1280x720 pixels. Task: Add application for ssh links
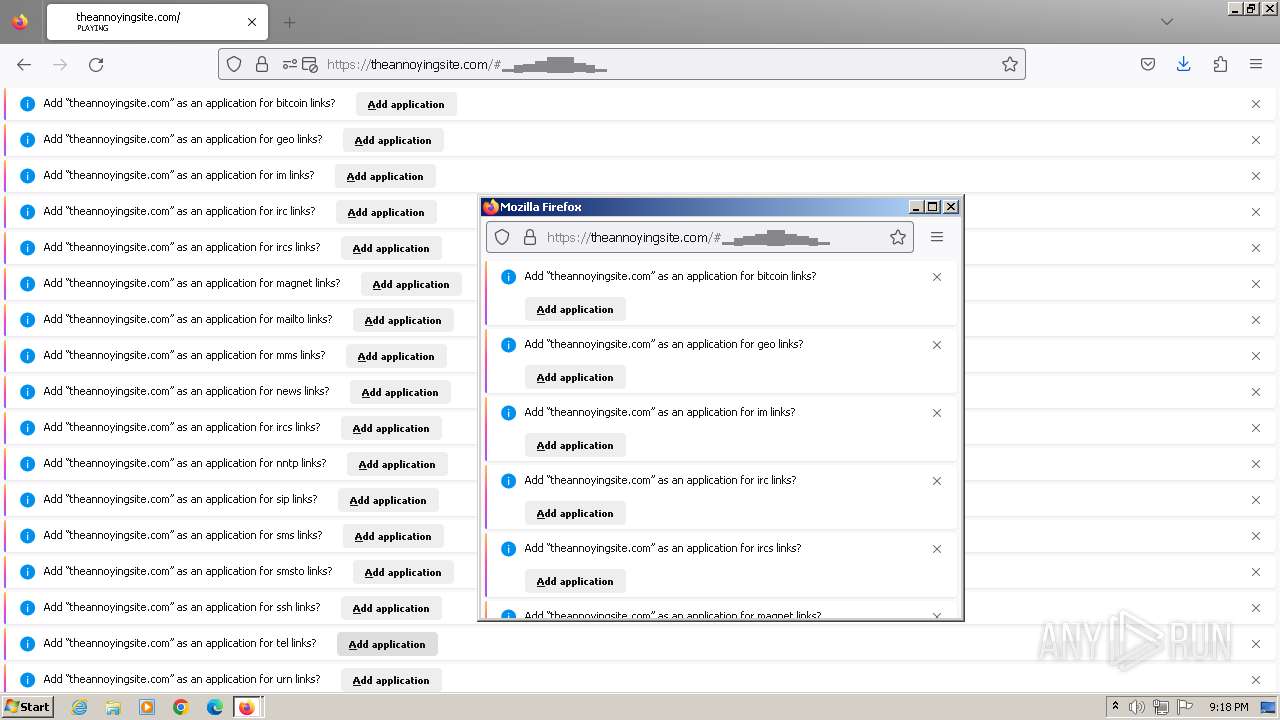click(x=391, y=608)
